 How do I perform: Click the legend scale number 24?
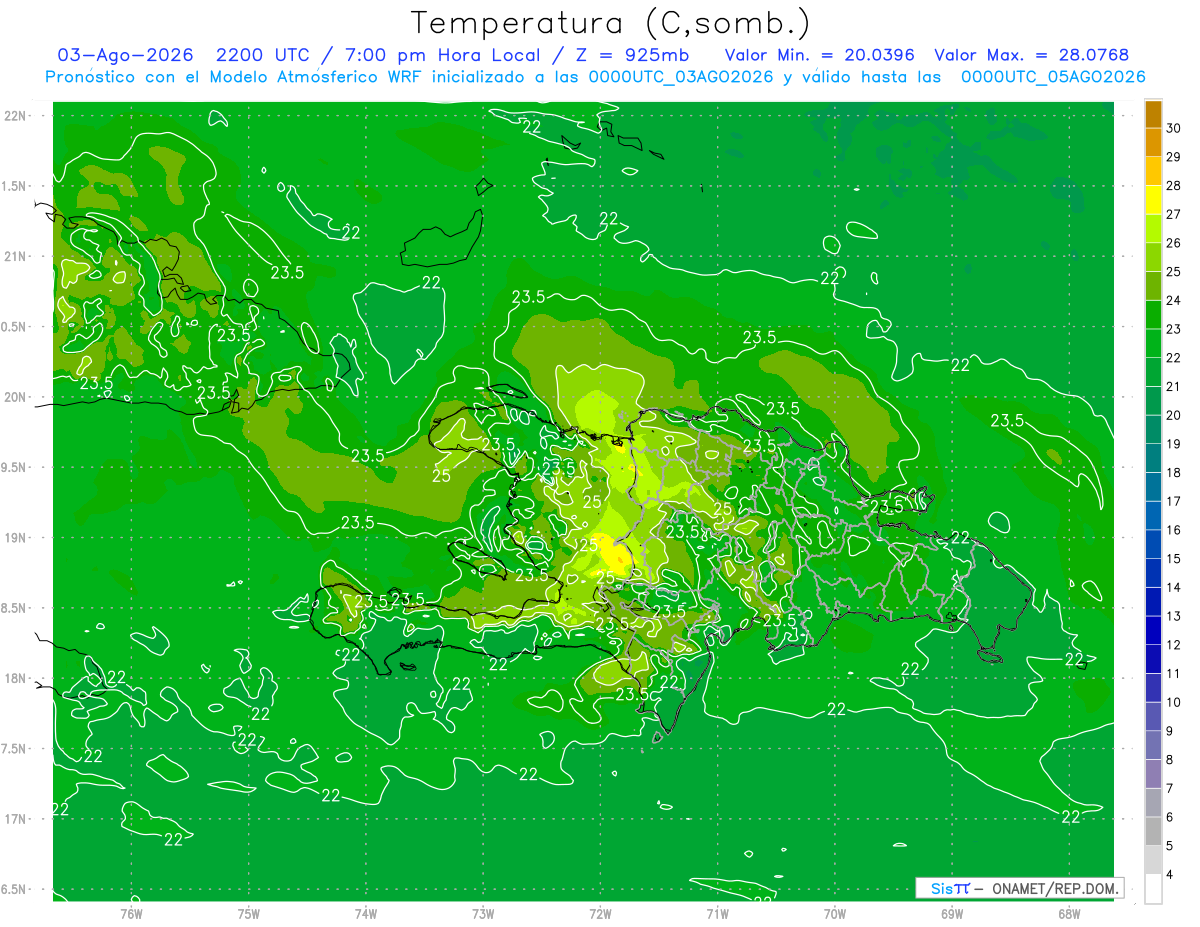point(1174,300)
